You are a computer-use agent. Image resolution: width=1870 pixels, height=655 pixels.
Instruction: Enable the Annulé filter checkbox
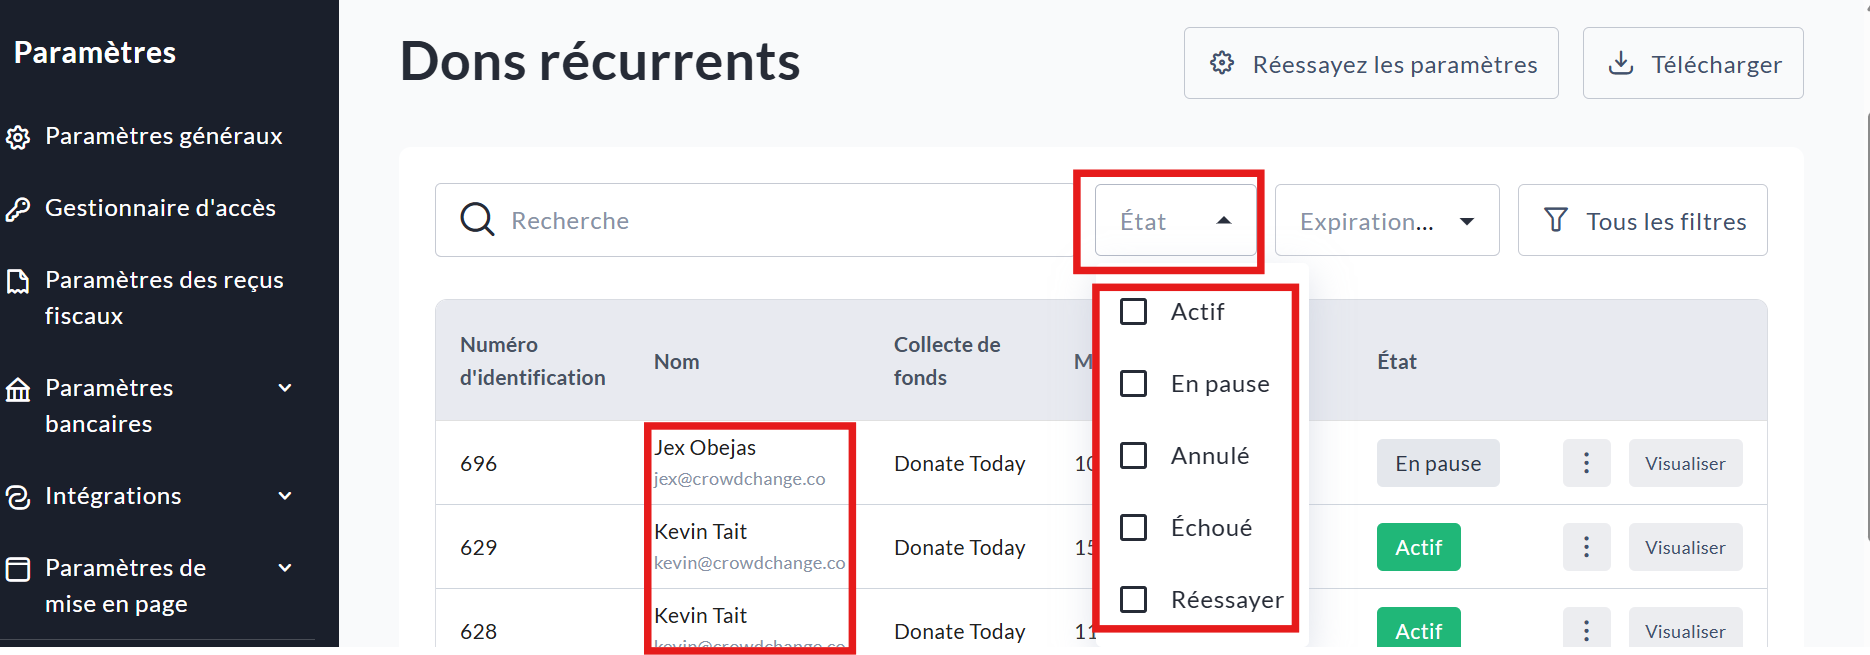point(1133,456)
